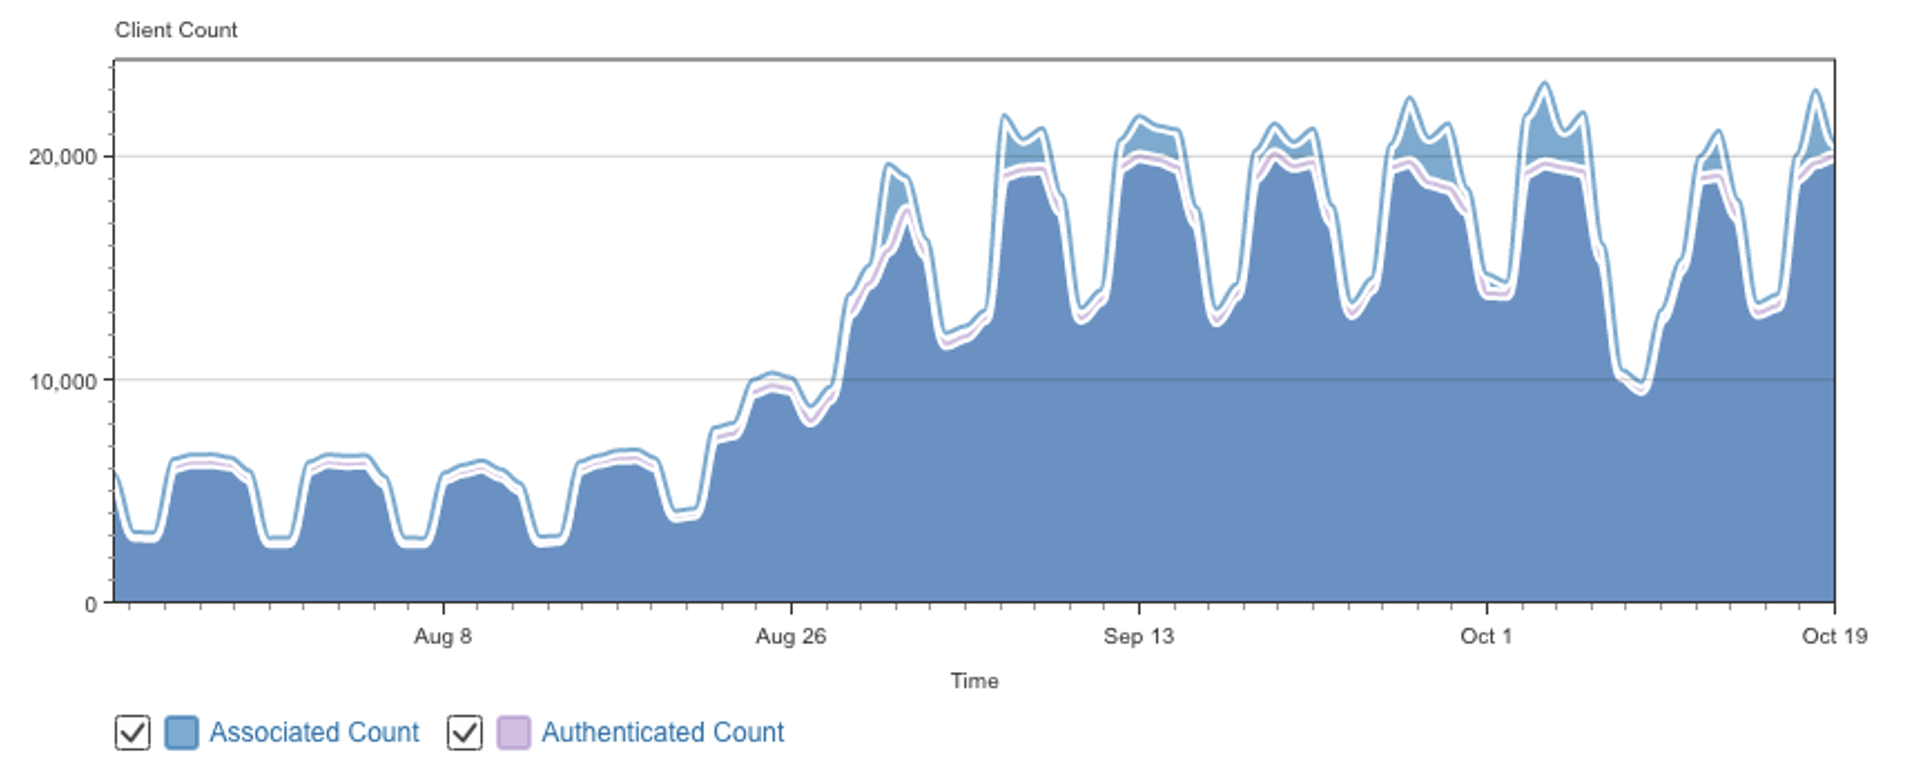Click the deep dip between Oct 1 and Oct 19
Screen dimensions: 1922x778
pos(1641,391)
